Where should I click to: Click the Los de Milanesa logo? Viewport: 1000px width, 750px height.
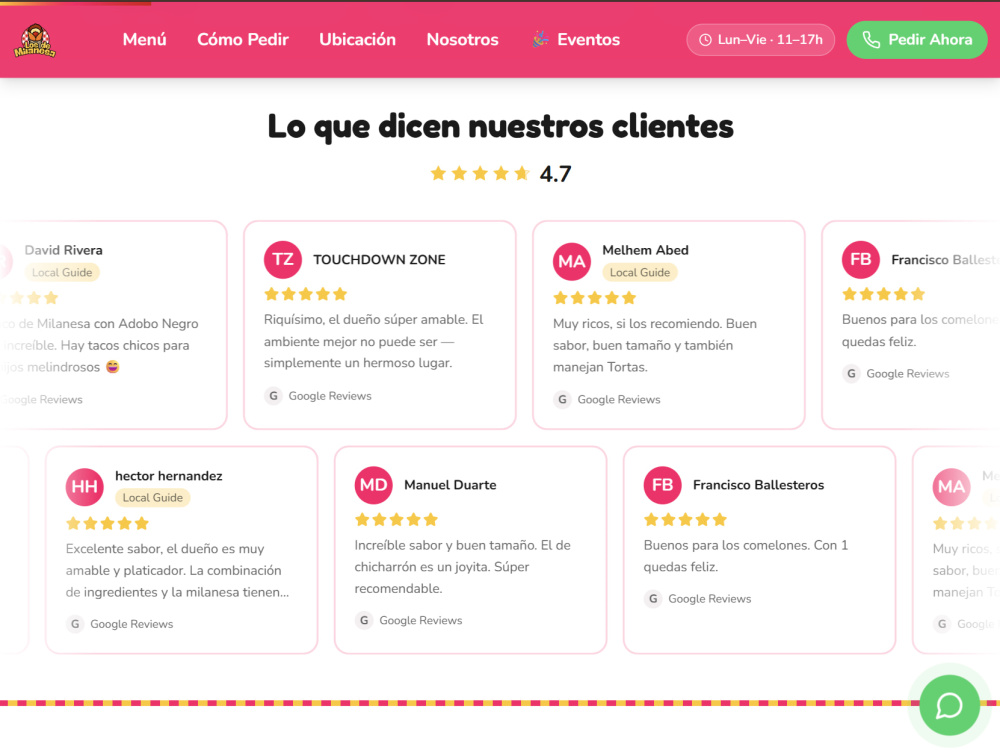coord(35,40)
